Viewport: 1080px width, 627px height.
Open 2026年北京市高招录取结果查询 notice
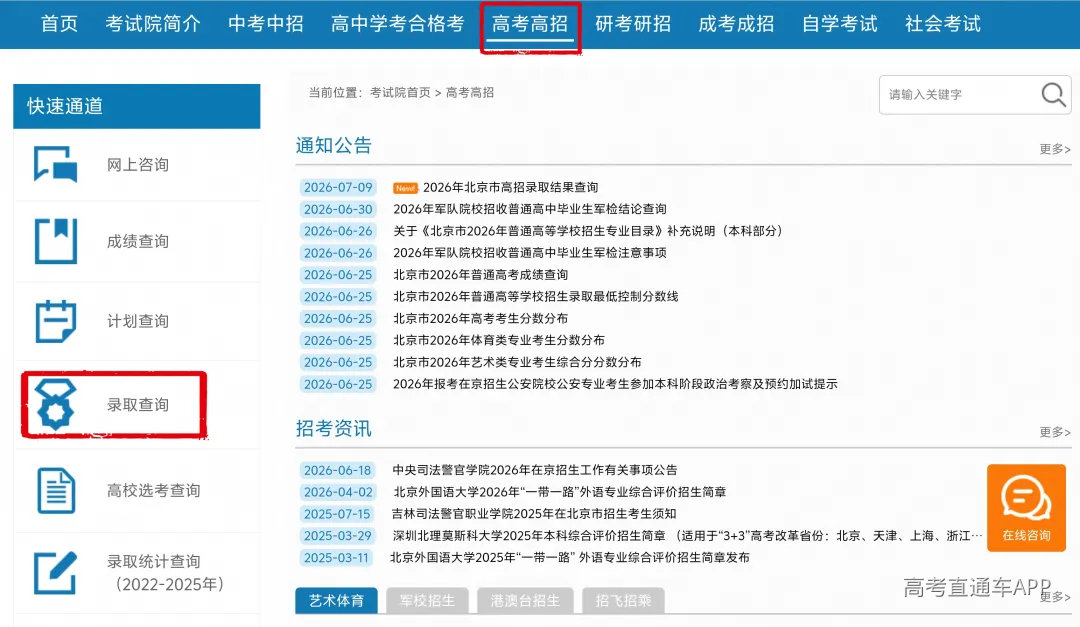pyautogui.click(x=510, y=187)
